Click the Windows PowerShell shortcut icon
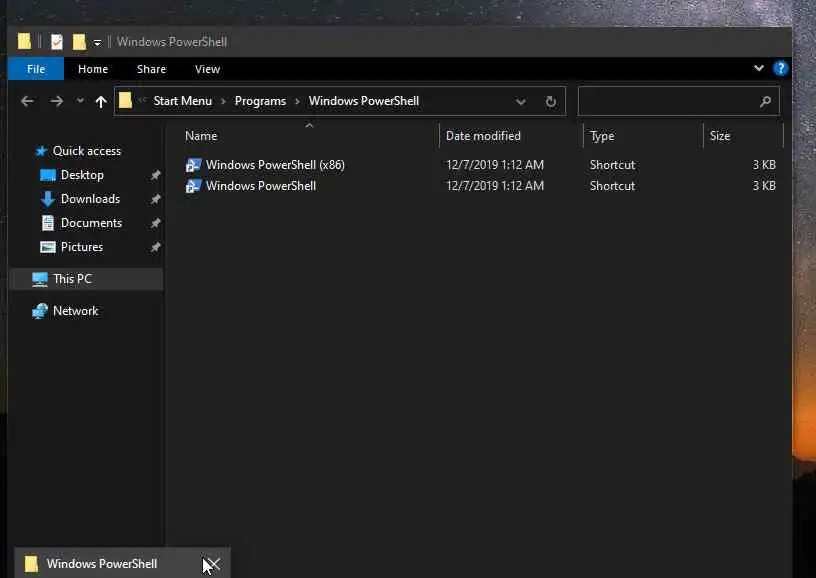Screen dimensions: 816x578 tap(193, 186)
